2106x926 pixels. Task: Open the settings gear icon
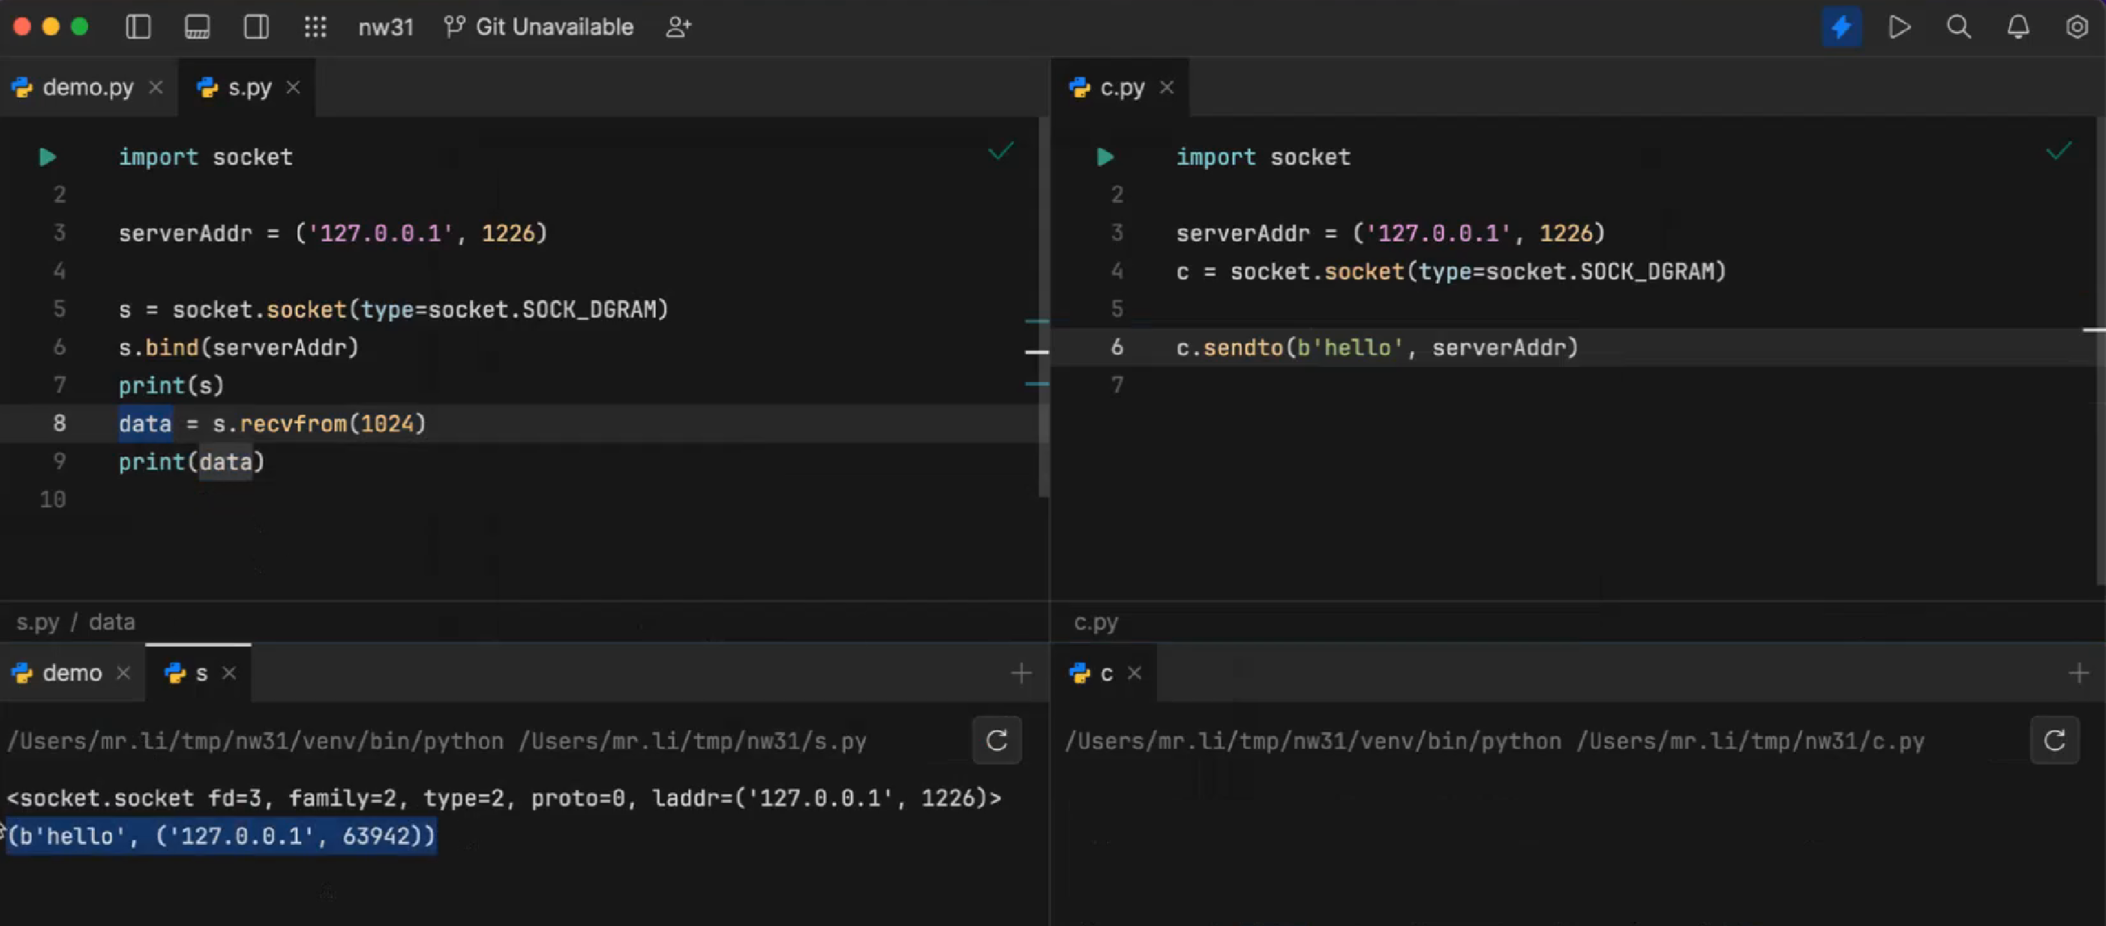click(2077, 27)
